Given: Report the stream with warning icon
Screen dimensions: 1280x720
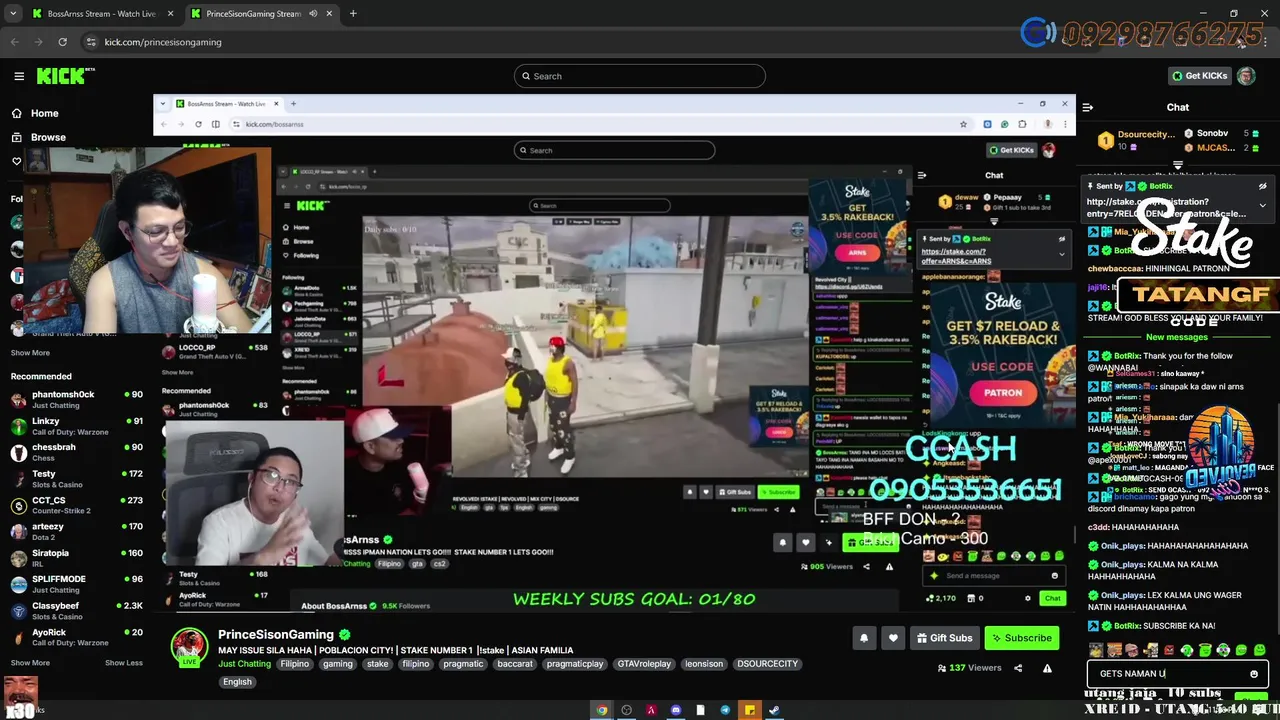Looking at the screenshot, I should coord(1047,668).
